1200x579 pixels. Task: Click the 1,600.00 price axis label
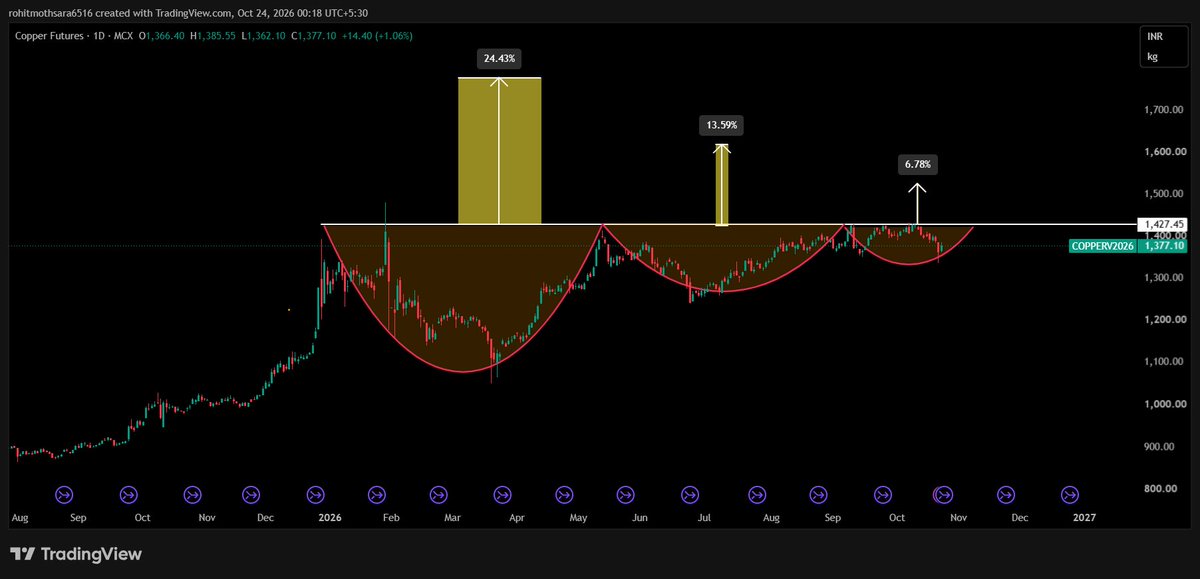[x=1165, y=151]
